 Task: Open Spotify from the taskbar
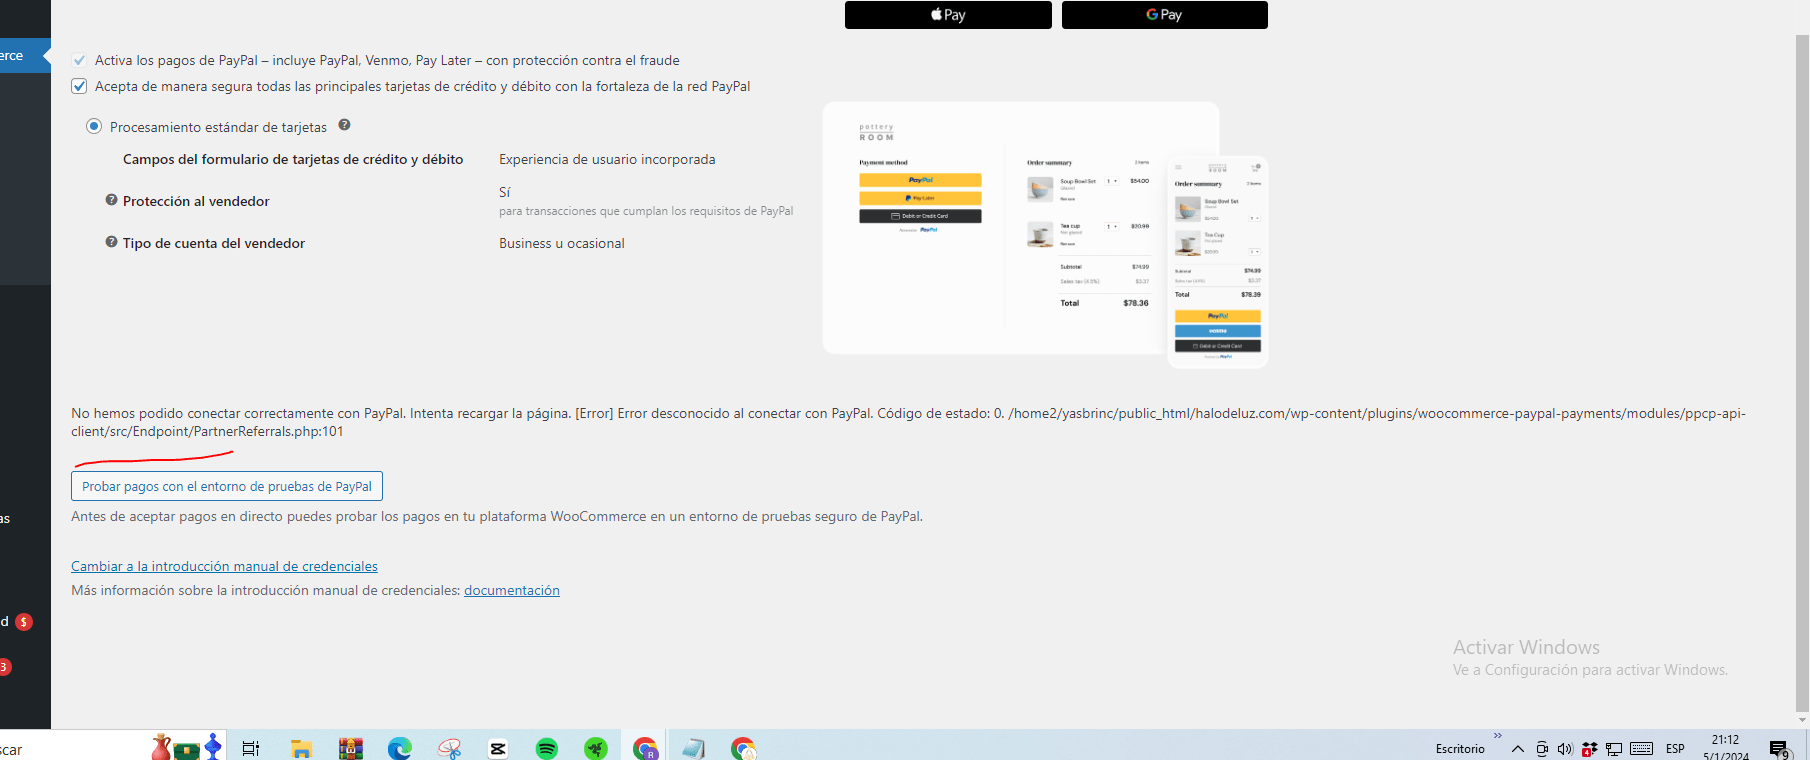coord(547,748)
